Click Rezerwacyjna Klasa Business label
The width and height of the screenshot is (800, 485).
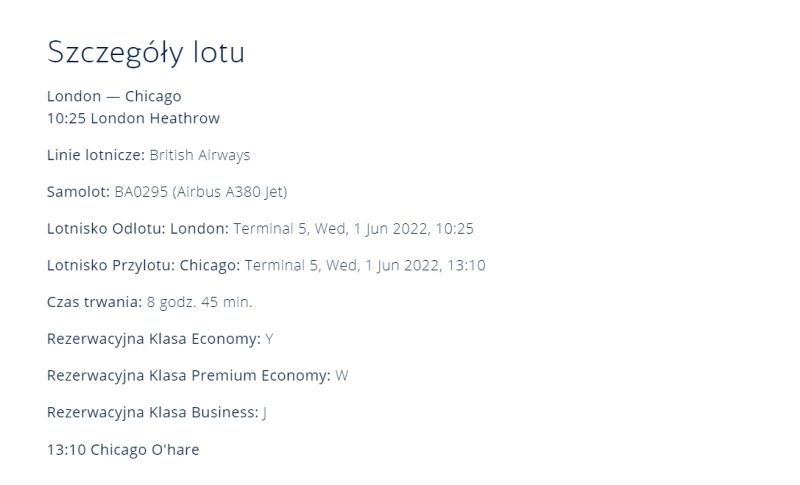(153, 413)
